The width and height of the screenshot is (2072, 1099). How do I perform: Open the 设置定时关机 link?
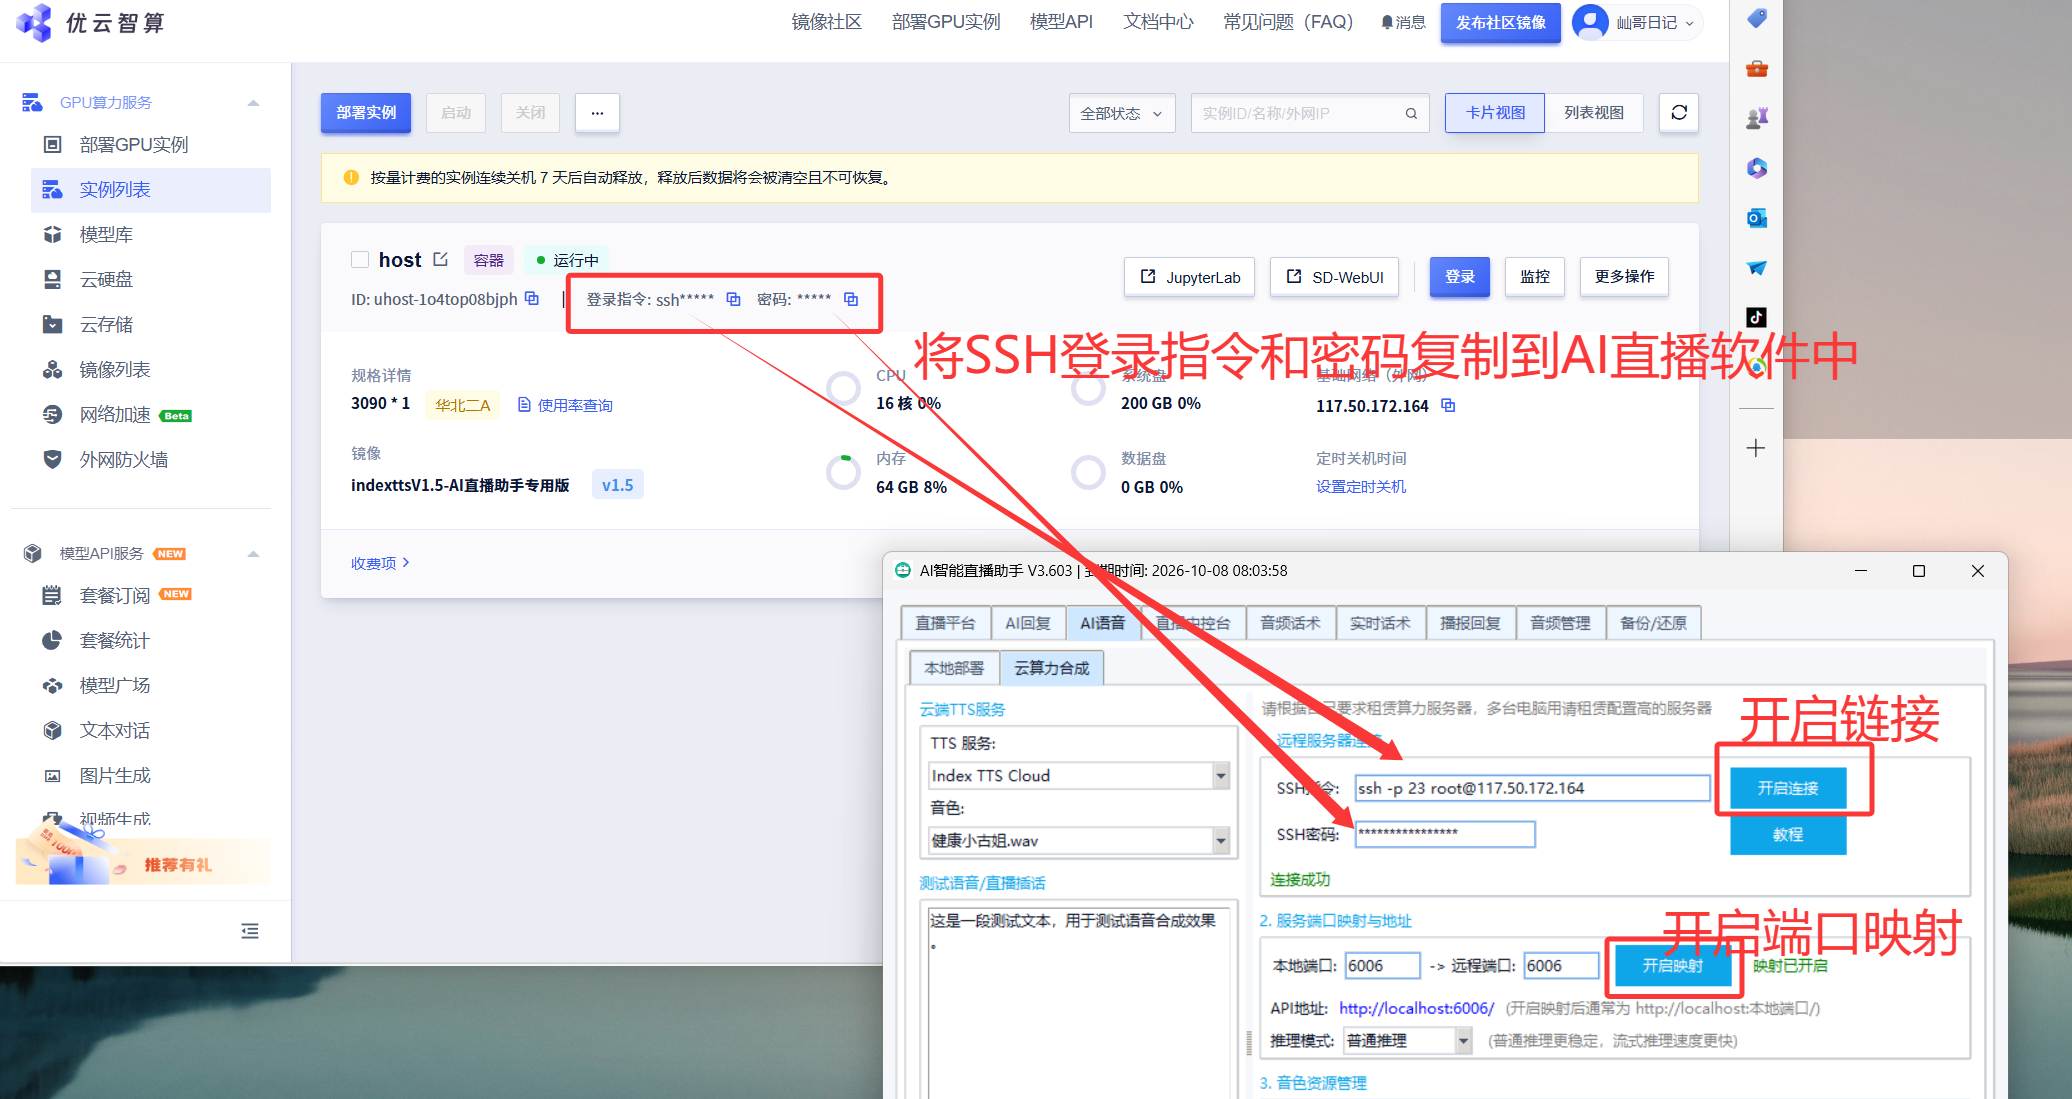pos(1360,486)
